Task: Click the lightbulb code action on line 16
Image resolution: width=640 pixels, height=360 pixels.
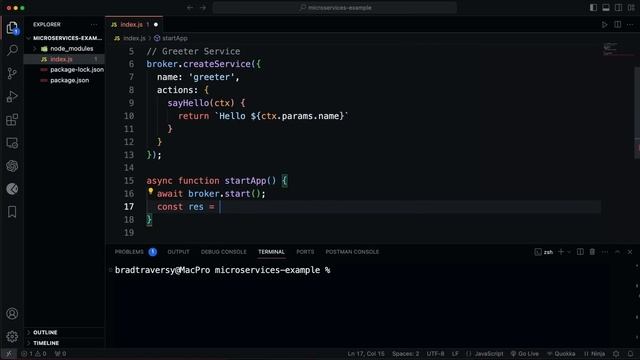Action: click(150, 191)
